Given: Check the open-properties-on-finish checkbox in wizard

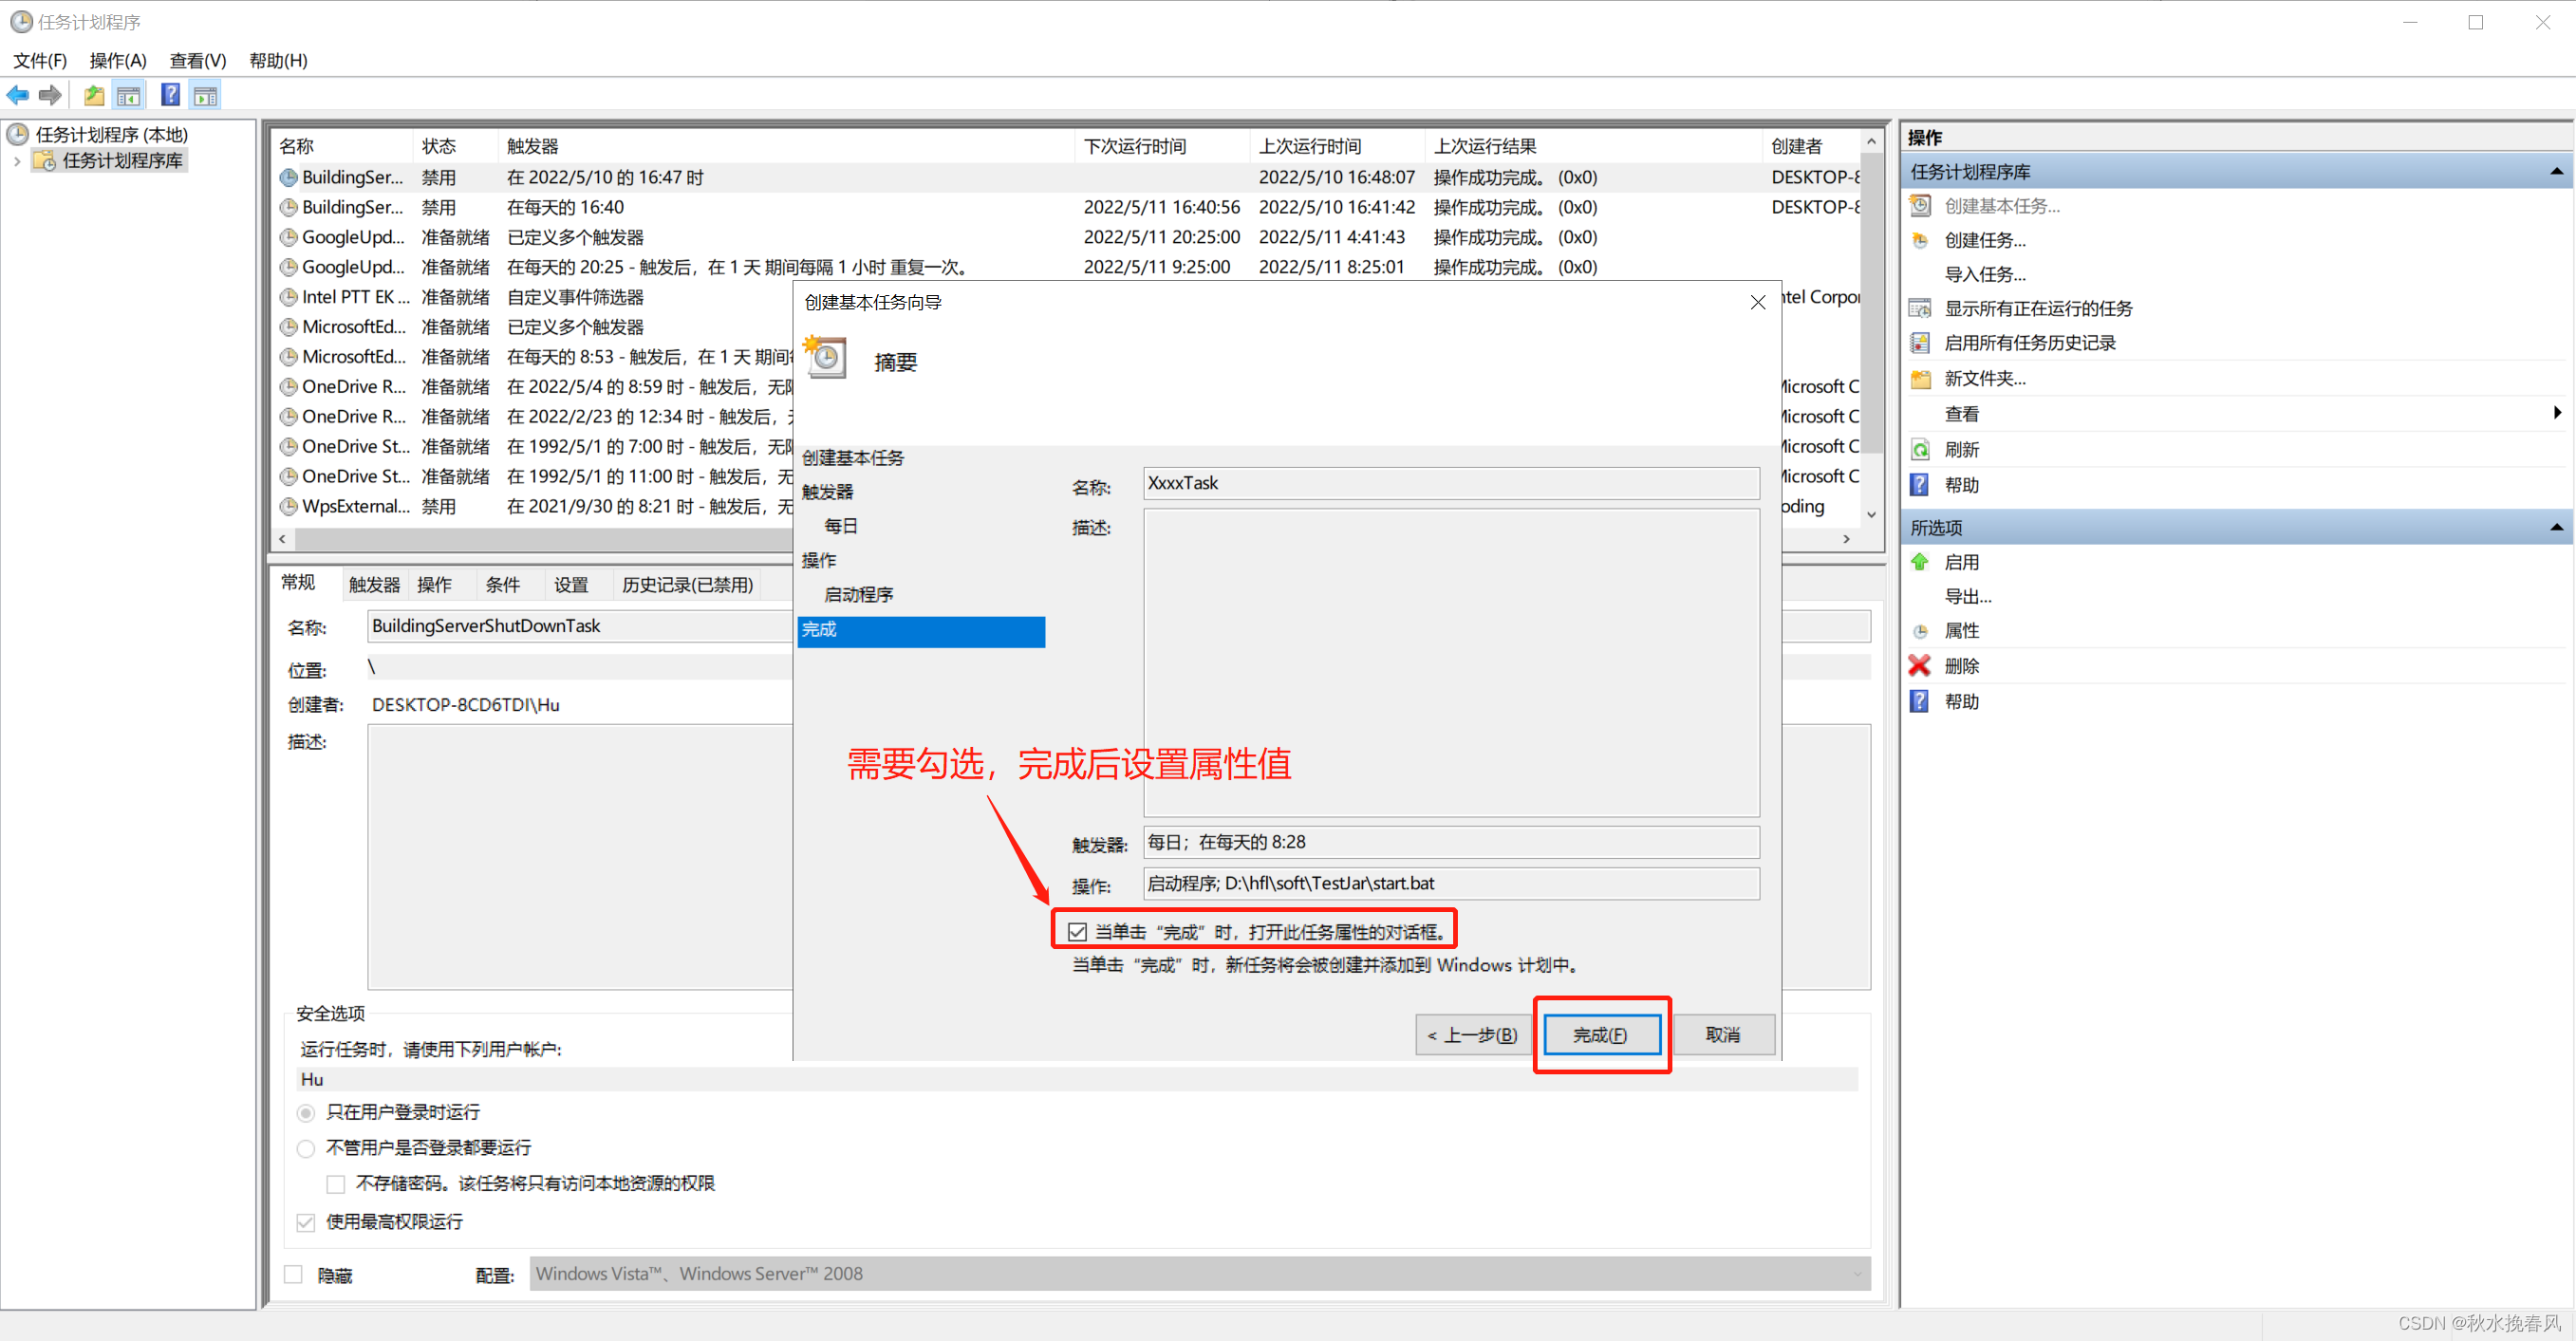Looking at the screenshot, I should pos(1077,932).
